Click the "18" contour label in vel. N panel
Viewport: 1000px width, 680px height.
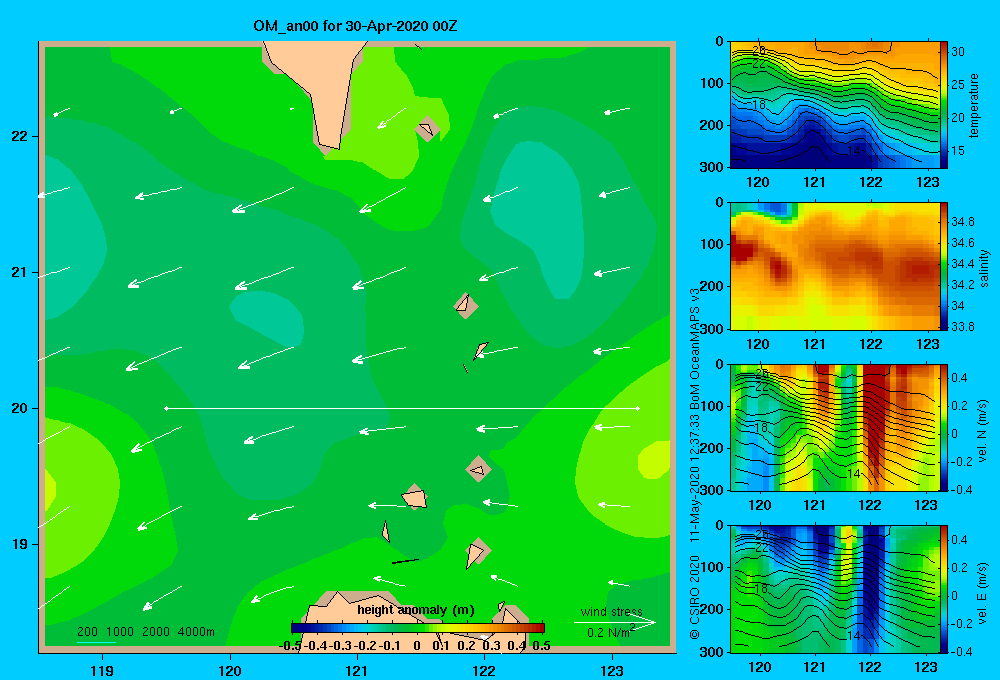point(761,427)
